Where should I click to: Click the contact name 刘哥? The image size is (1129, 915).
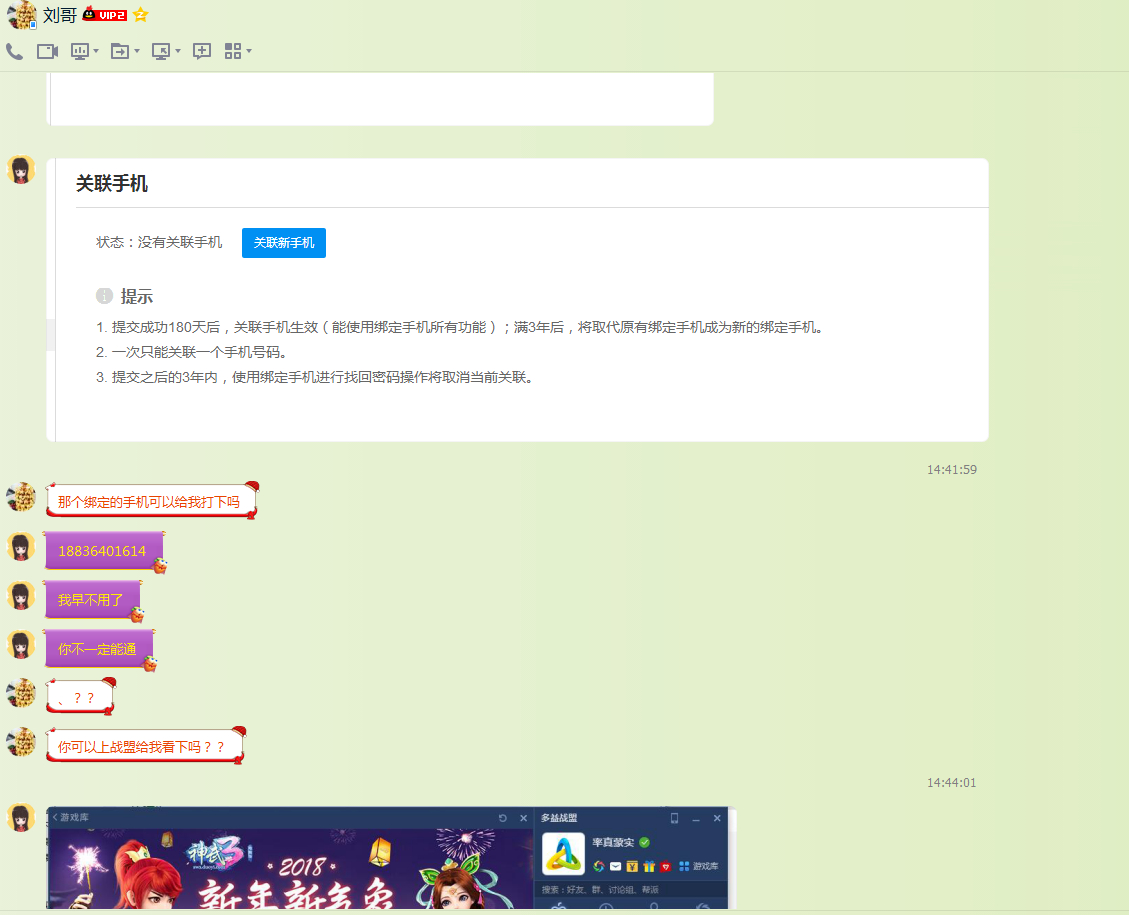click(x=60, y=15)
